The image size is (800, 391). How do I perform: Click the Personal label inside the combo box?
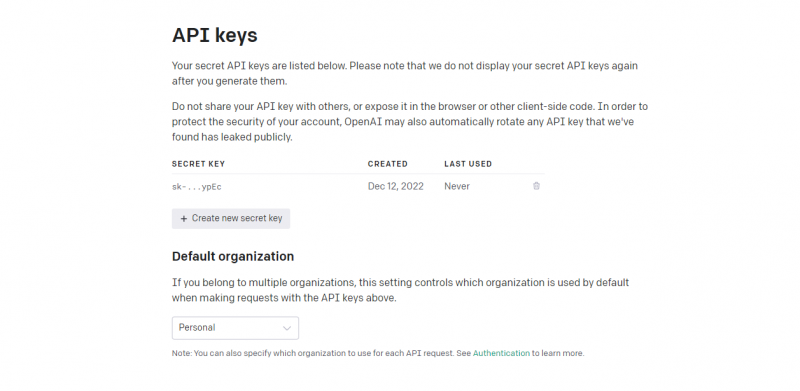coord(197,328)
